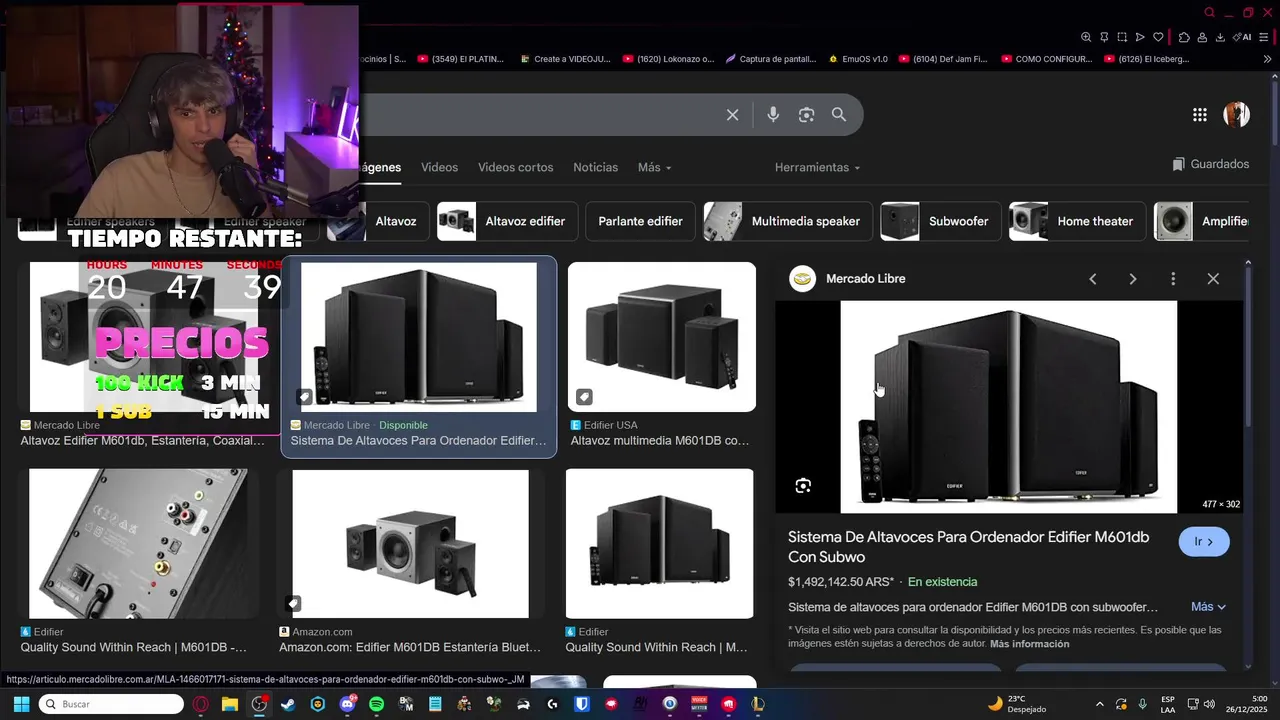Screen dimensions: 1280x720
Task: Click the browser zoom magnifier icon
Action: point(1086,37)
